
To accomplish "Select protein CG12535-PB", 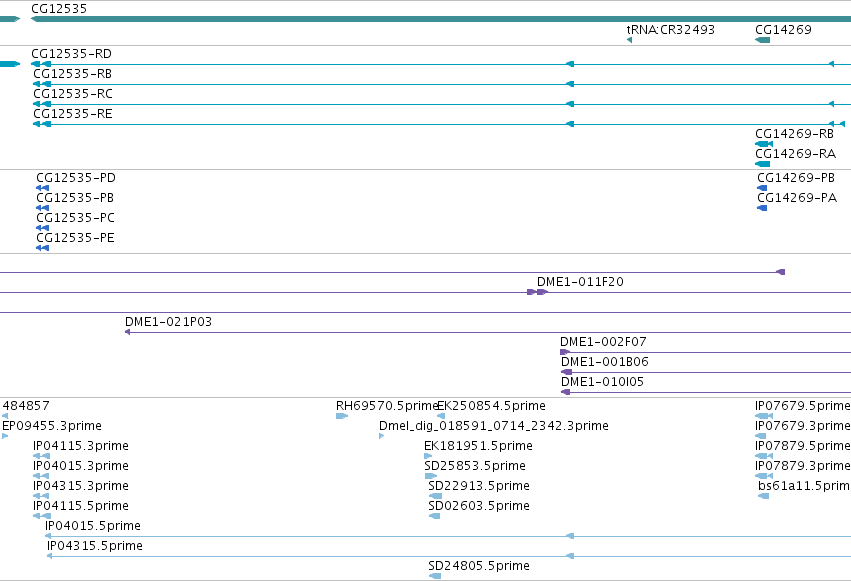I will tap(75, 198).
